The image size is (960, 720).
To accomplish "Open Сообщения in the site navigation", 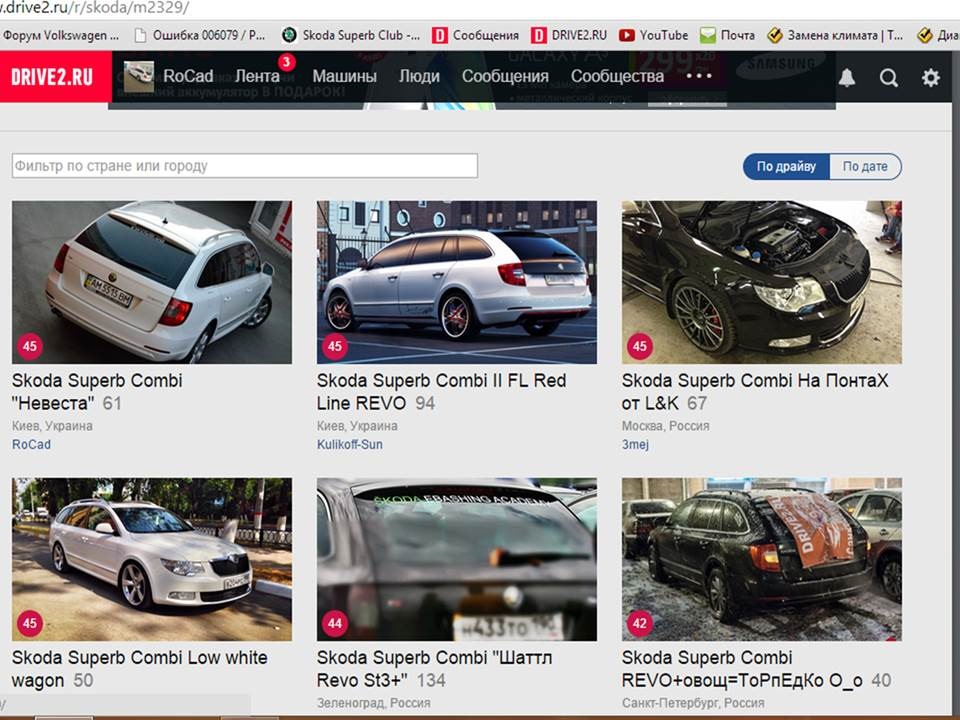I will [x=505, y=77].
